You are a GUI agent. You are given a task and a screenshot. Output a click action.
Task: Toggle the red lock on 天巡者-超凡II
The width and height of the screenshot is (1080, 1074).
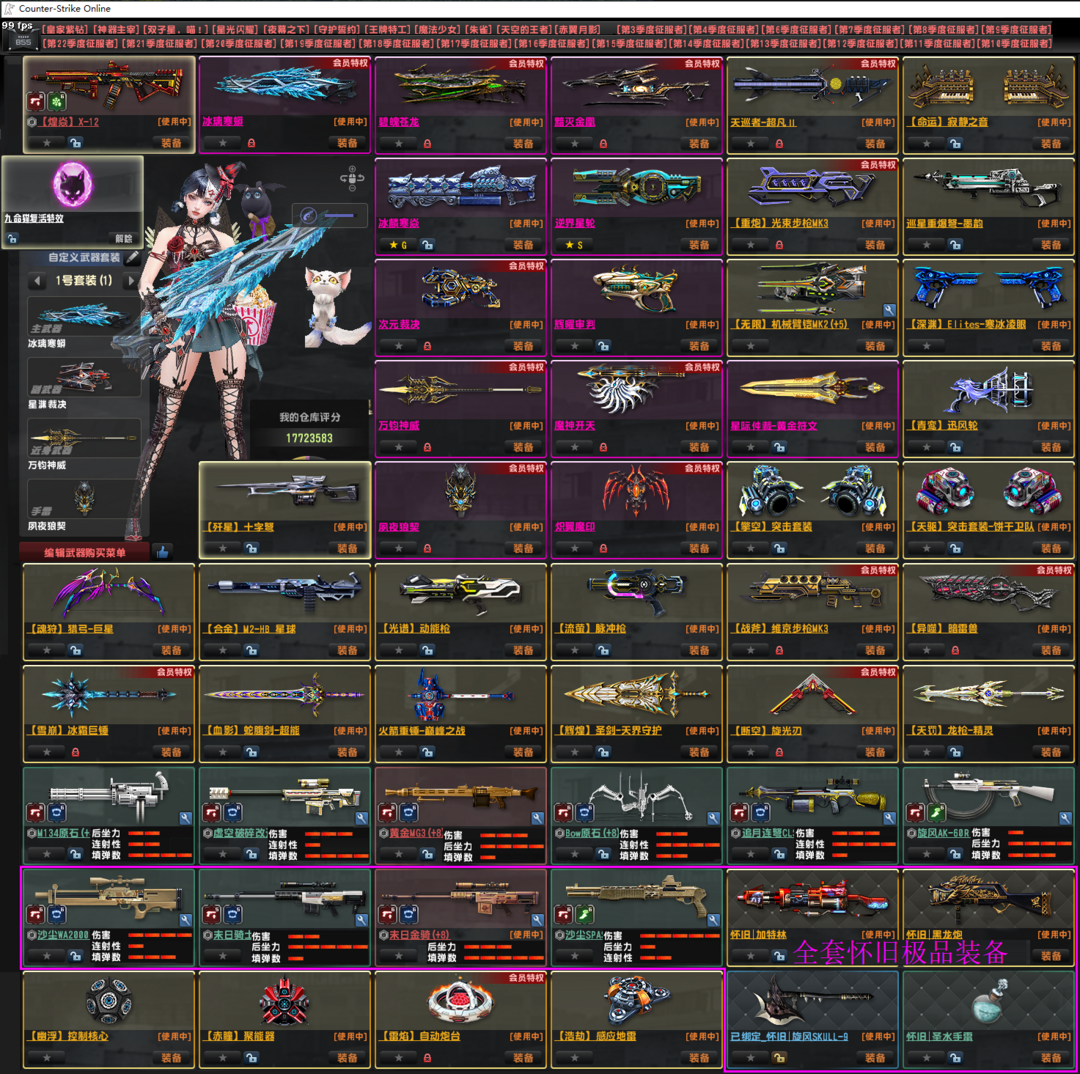779,144
